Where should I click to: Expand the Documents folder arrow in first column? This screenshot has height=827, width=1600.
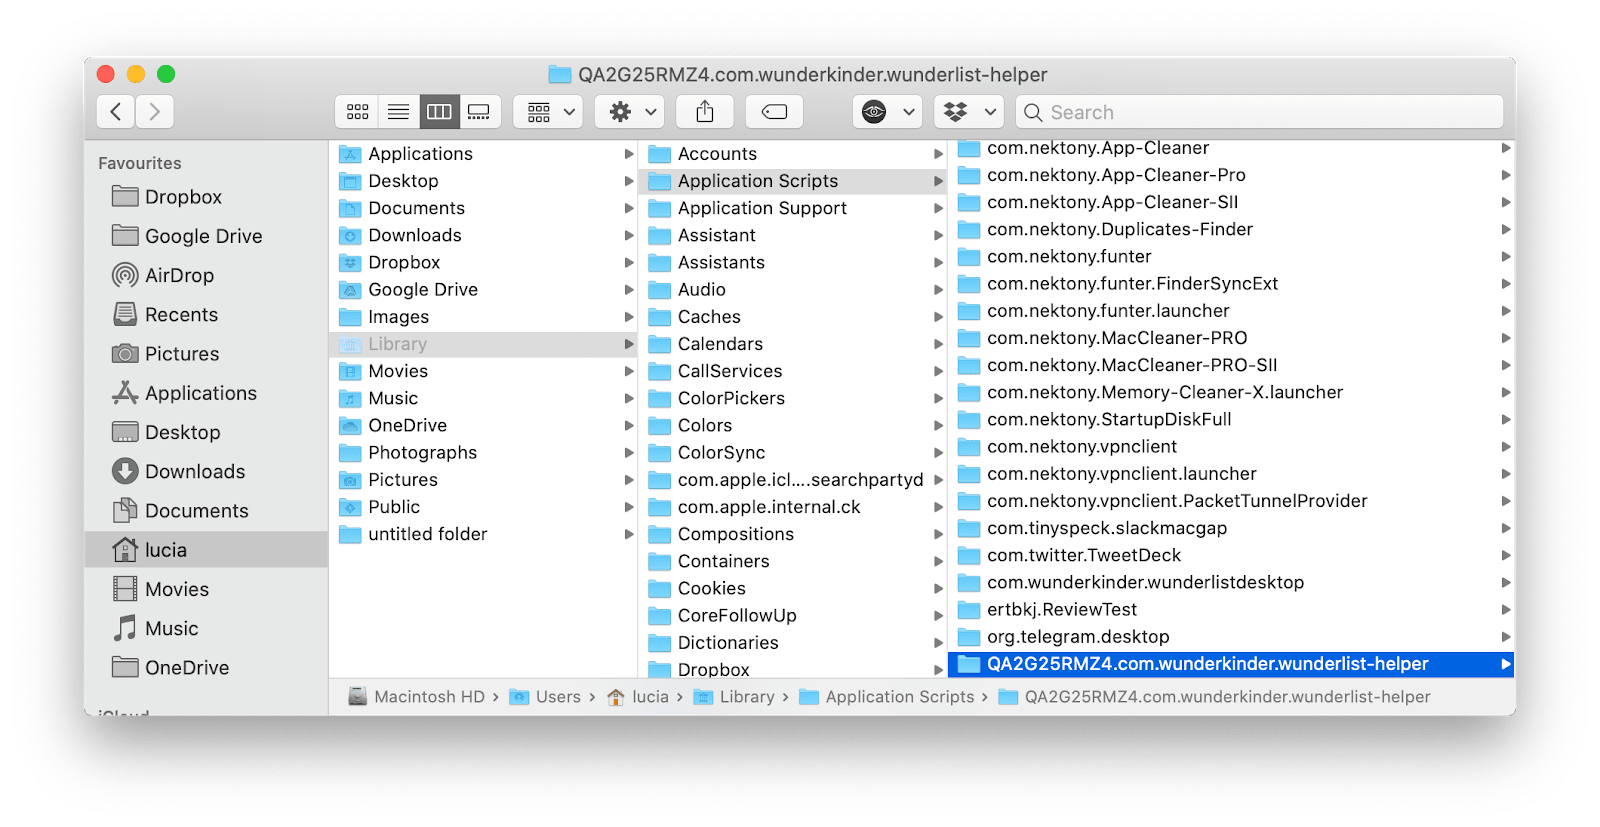(629, 208)
